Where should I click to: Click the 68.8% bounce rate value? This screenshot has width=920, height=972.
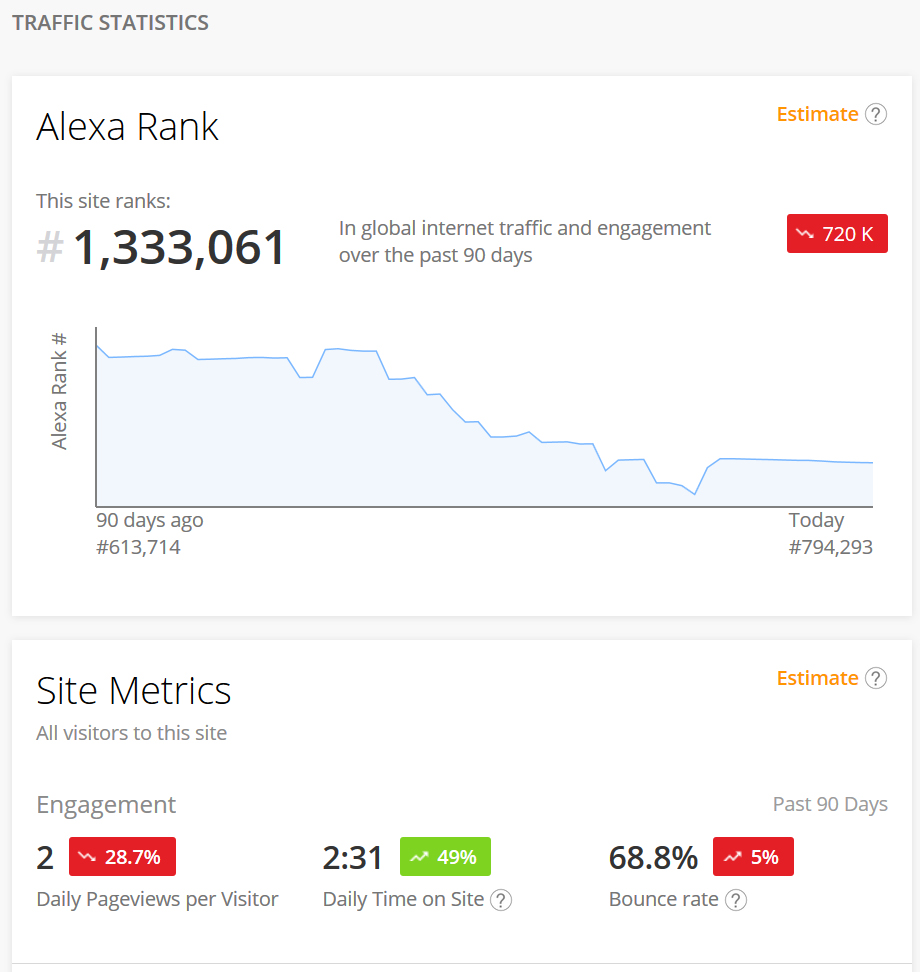coord(653,858)
